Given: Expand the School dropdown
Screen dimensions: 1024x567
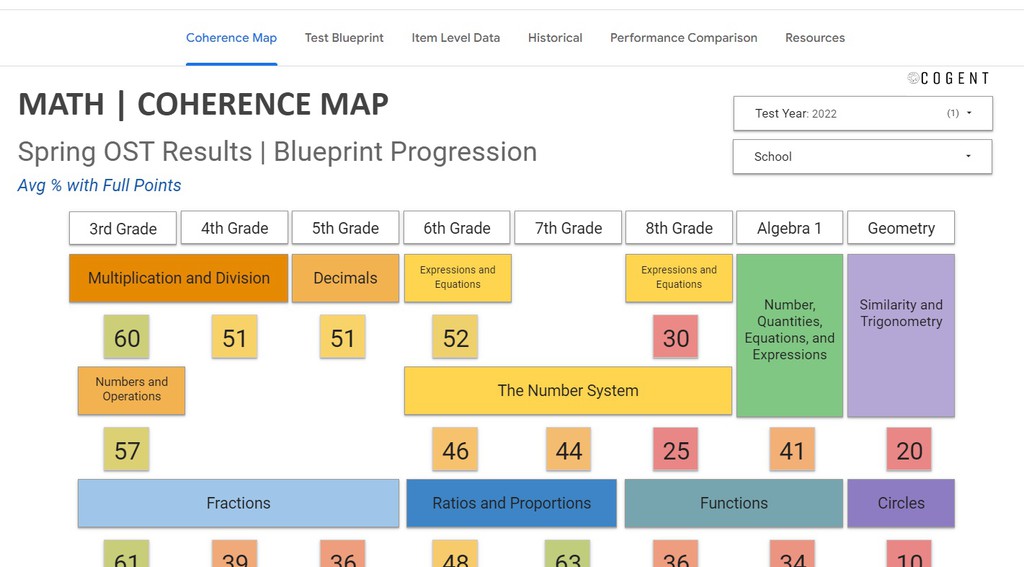Looking at the screenshot, I should (x=863, y=157).
